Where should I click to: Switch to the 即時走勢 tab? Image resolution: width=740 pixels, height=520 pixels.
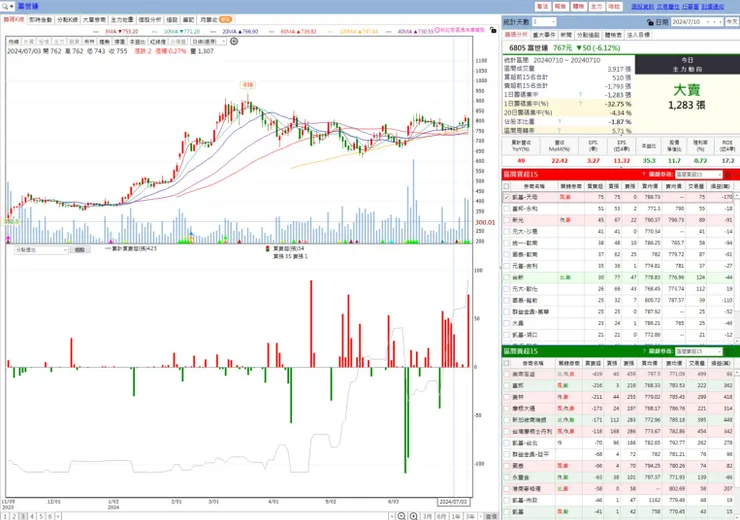click(x=41, y=20)
